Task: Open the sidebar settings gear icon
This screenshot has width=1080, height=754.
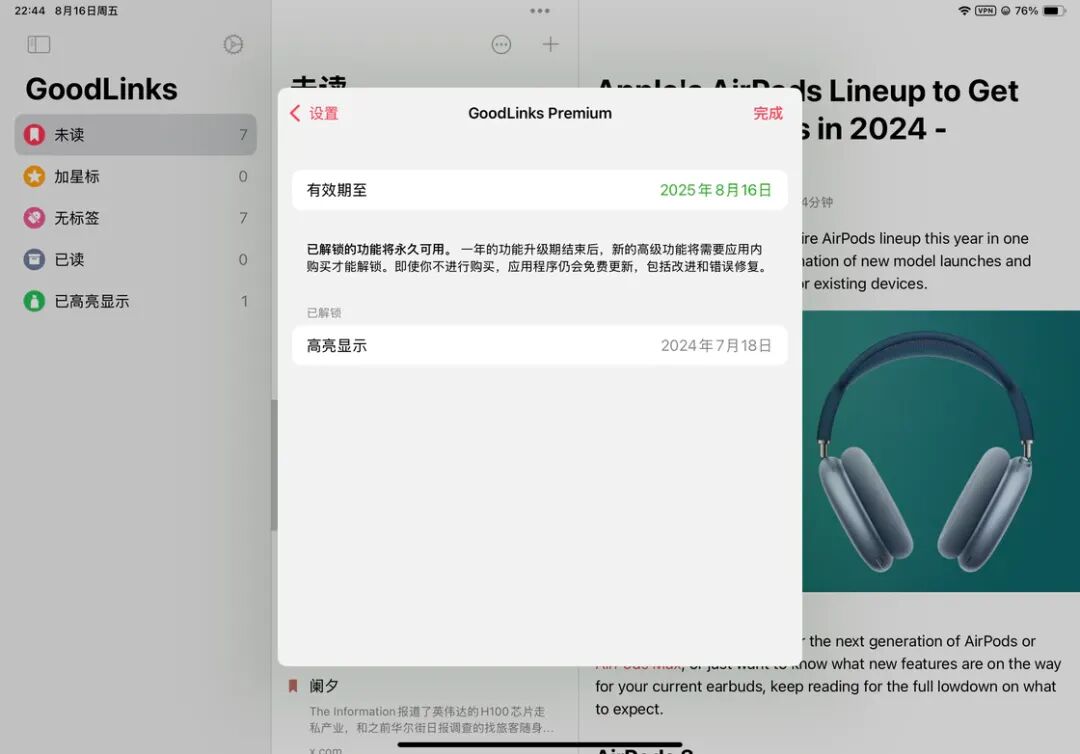Action: click(233, 45)
